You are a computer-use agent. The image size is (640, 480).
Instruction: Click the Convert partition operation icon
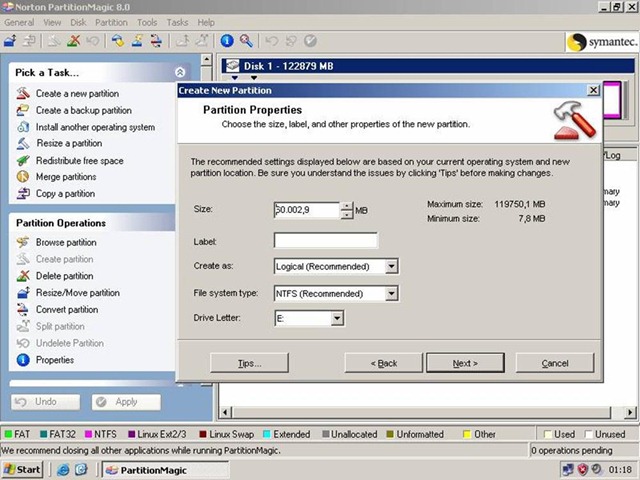click(23, 309)
